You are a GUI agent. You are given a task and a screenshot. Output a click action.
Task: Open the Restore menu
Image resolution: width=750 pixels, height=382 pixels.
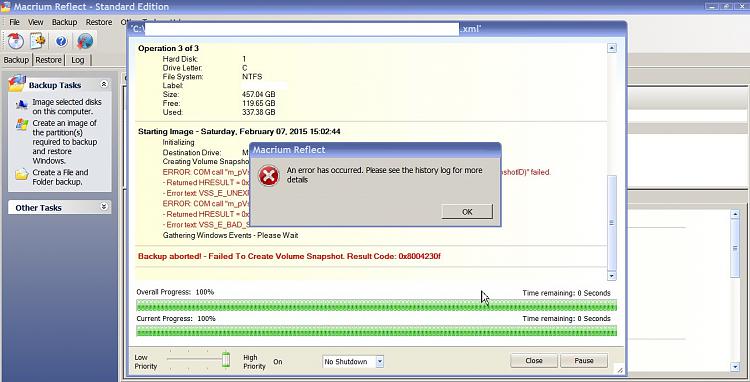[x=99, y=22]
